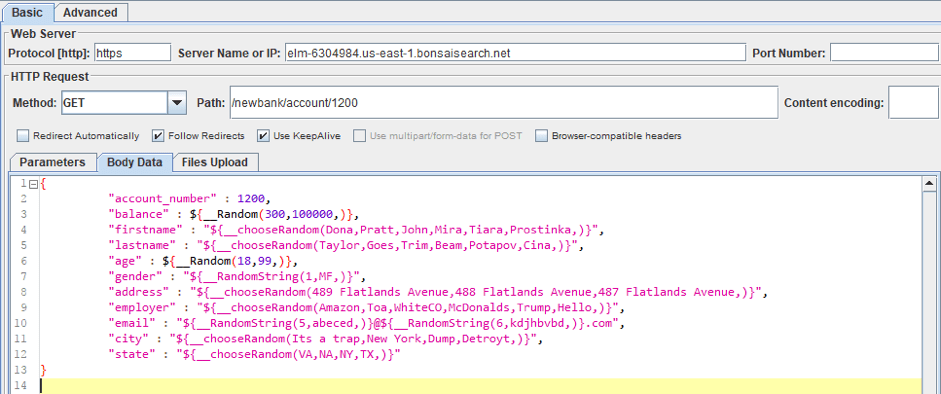Uncheck Follow Redirects checkbox
The width and height of the screenshot is (941, 394).
point(158,136)
